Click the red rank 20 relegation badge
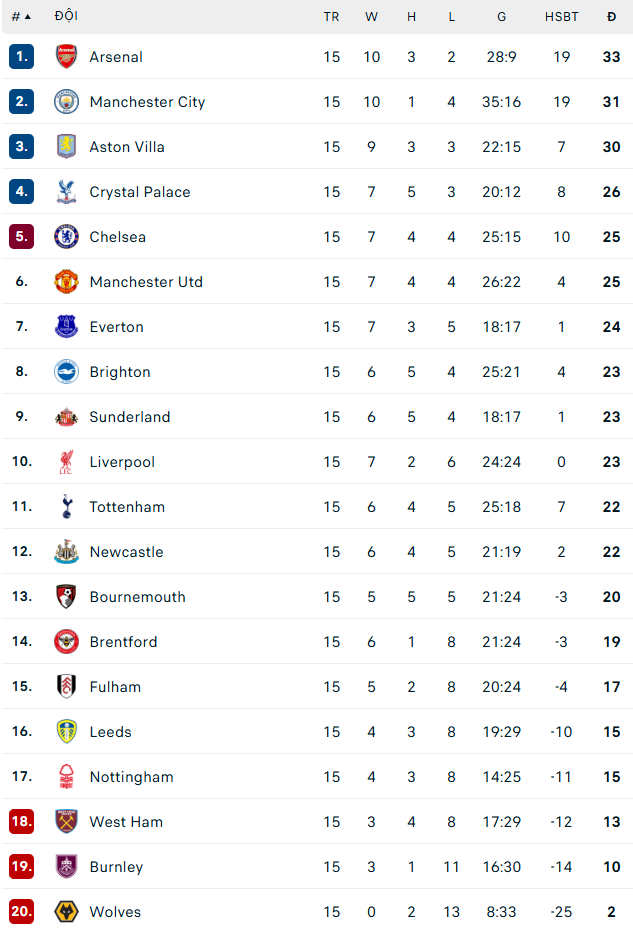633x933 pixels. pyautogui.click(x=22, y=912)
